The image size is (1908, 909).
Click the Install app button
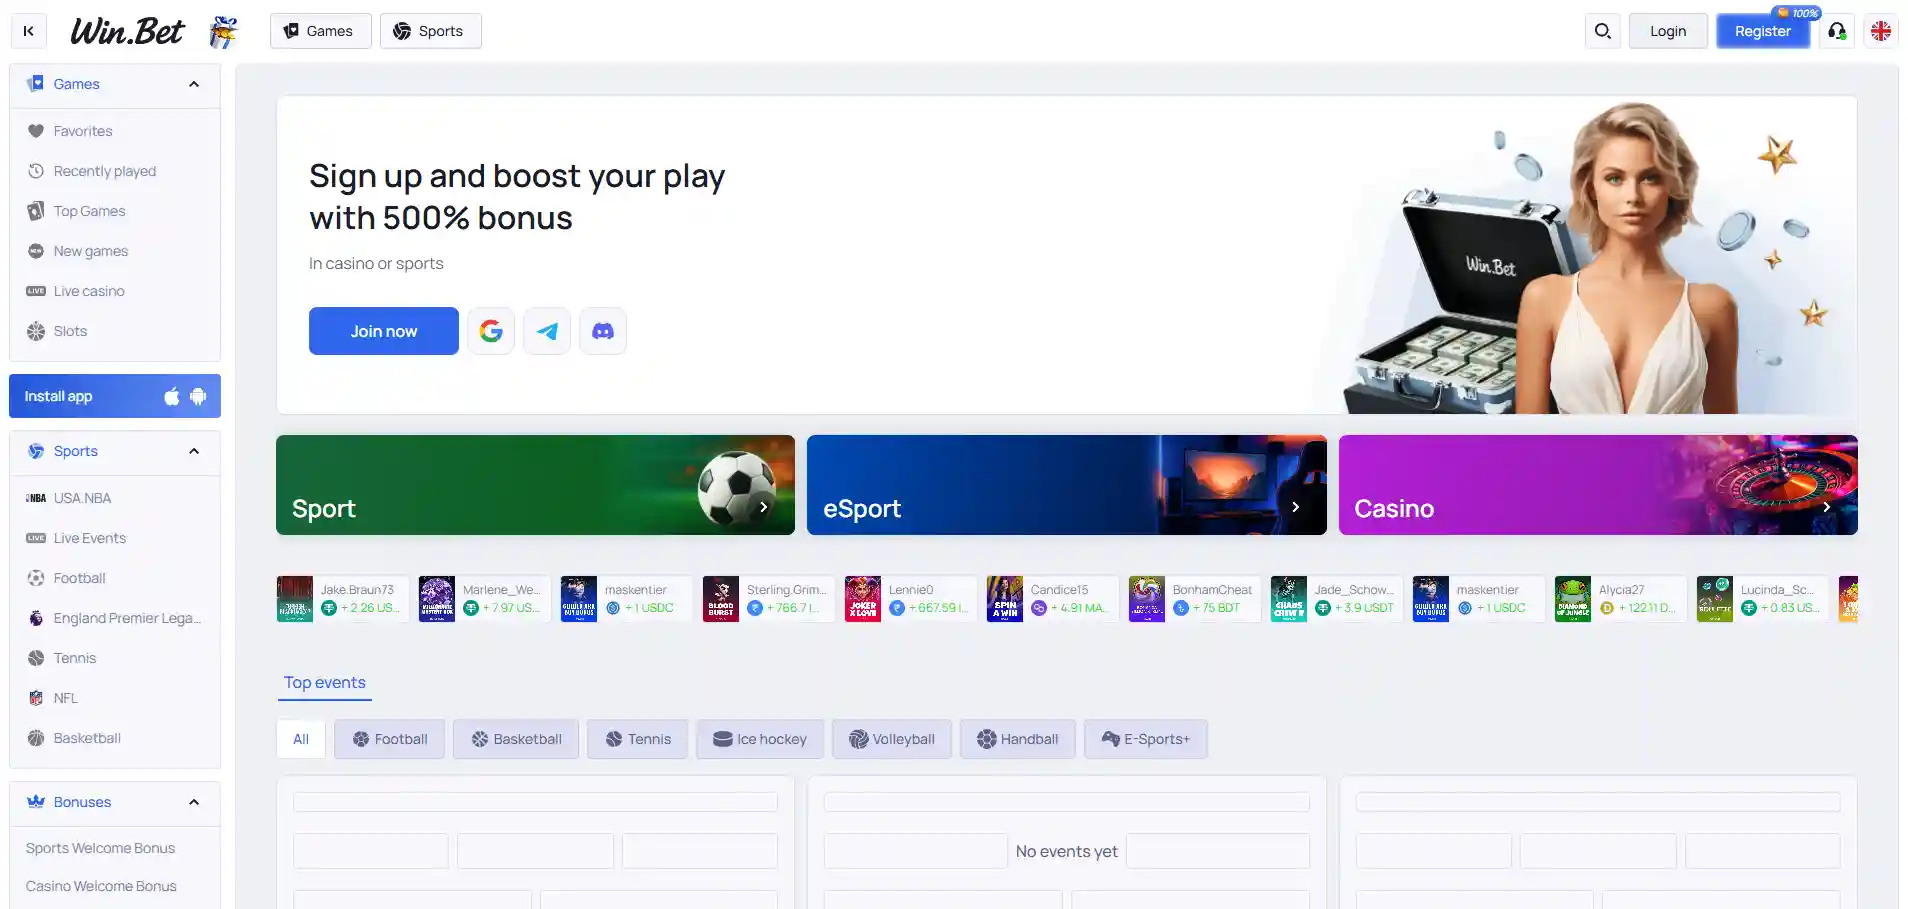coord(115,396)
